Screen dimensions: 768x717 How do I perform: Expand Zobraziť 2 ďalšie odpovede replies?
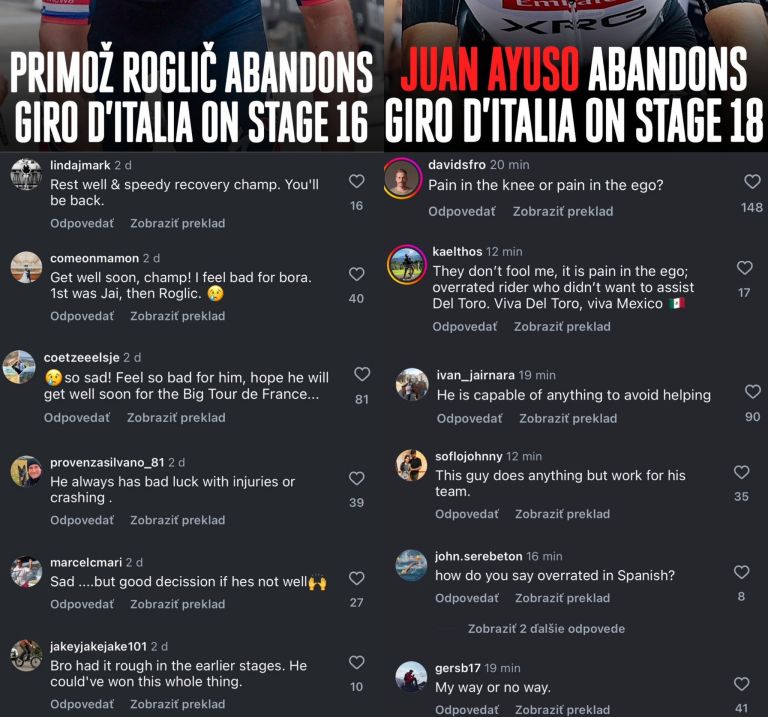[546, 629]
